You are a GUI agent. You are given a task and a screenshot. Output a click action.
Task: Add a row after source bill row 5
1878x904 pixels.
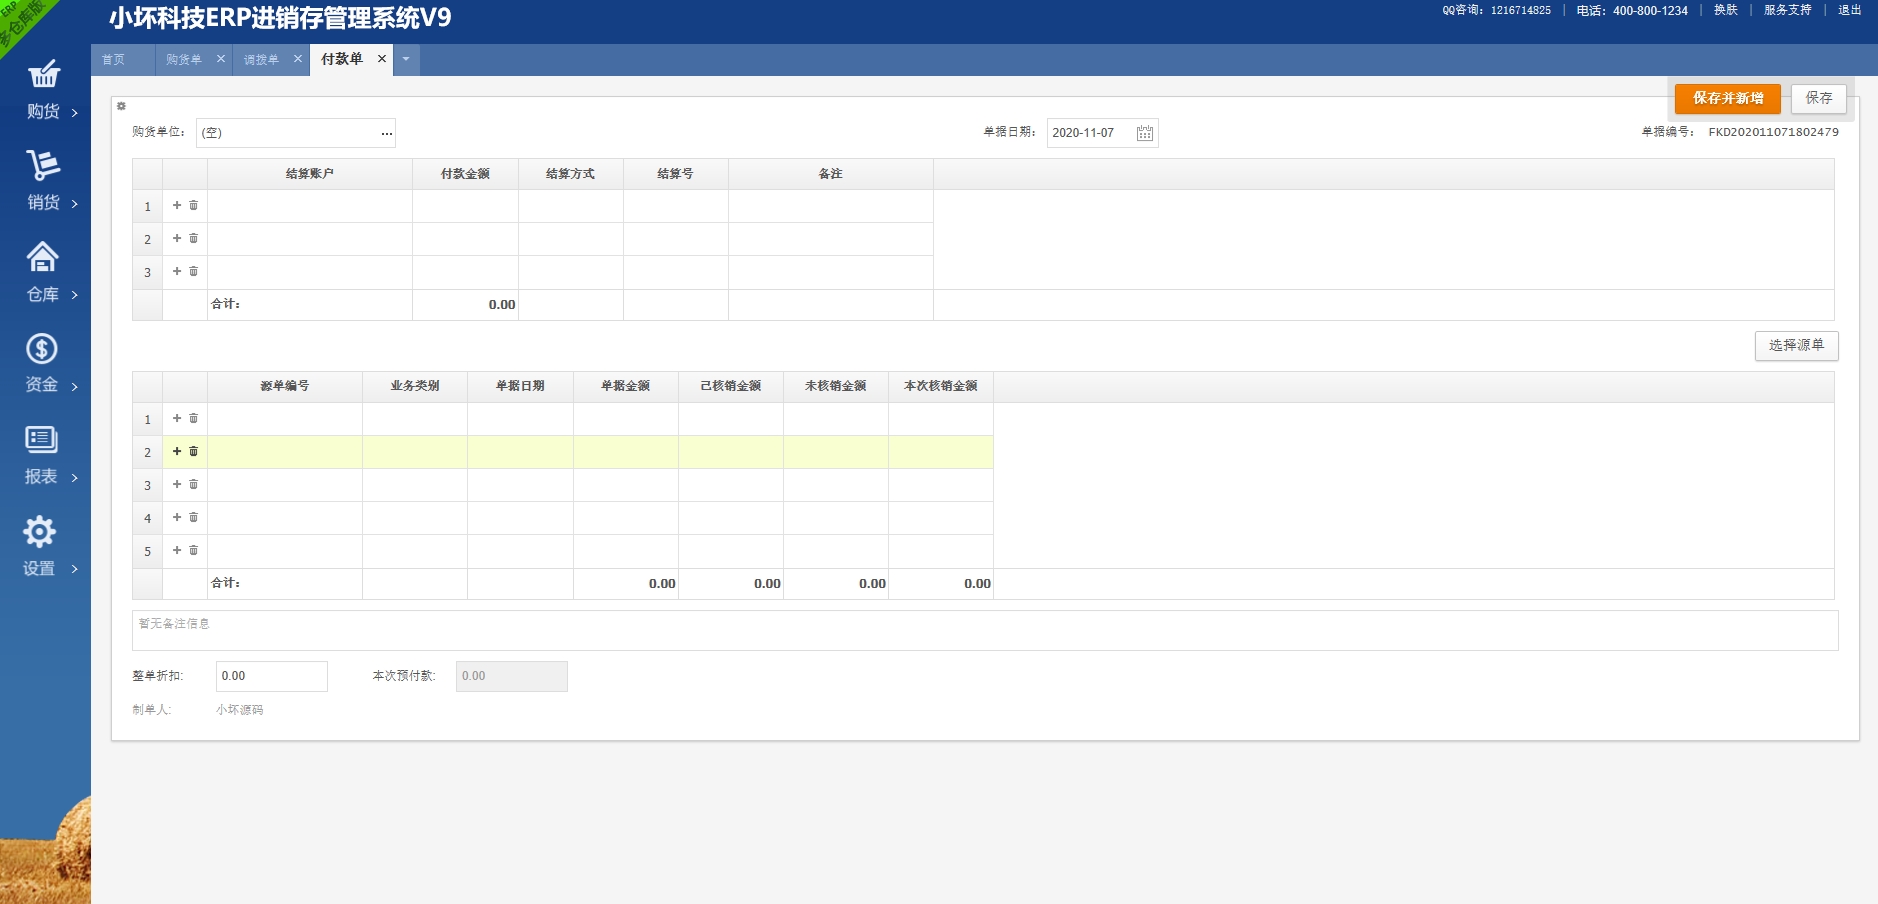[177, 550]
